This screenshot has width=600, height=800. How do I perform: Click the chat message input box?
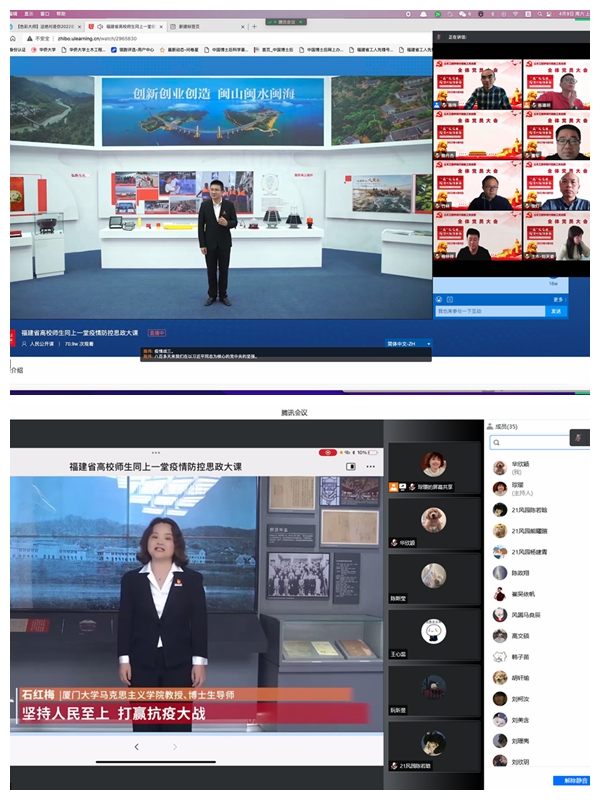[x=490, y=310]
